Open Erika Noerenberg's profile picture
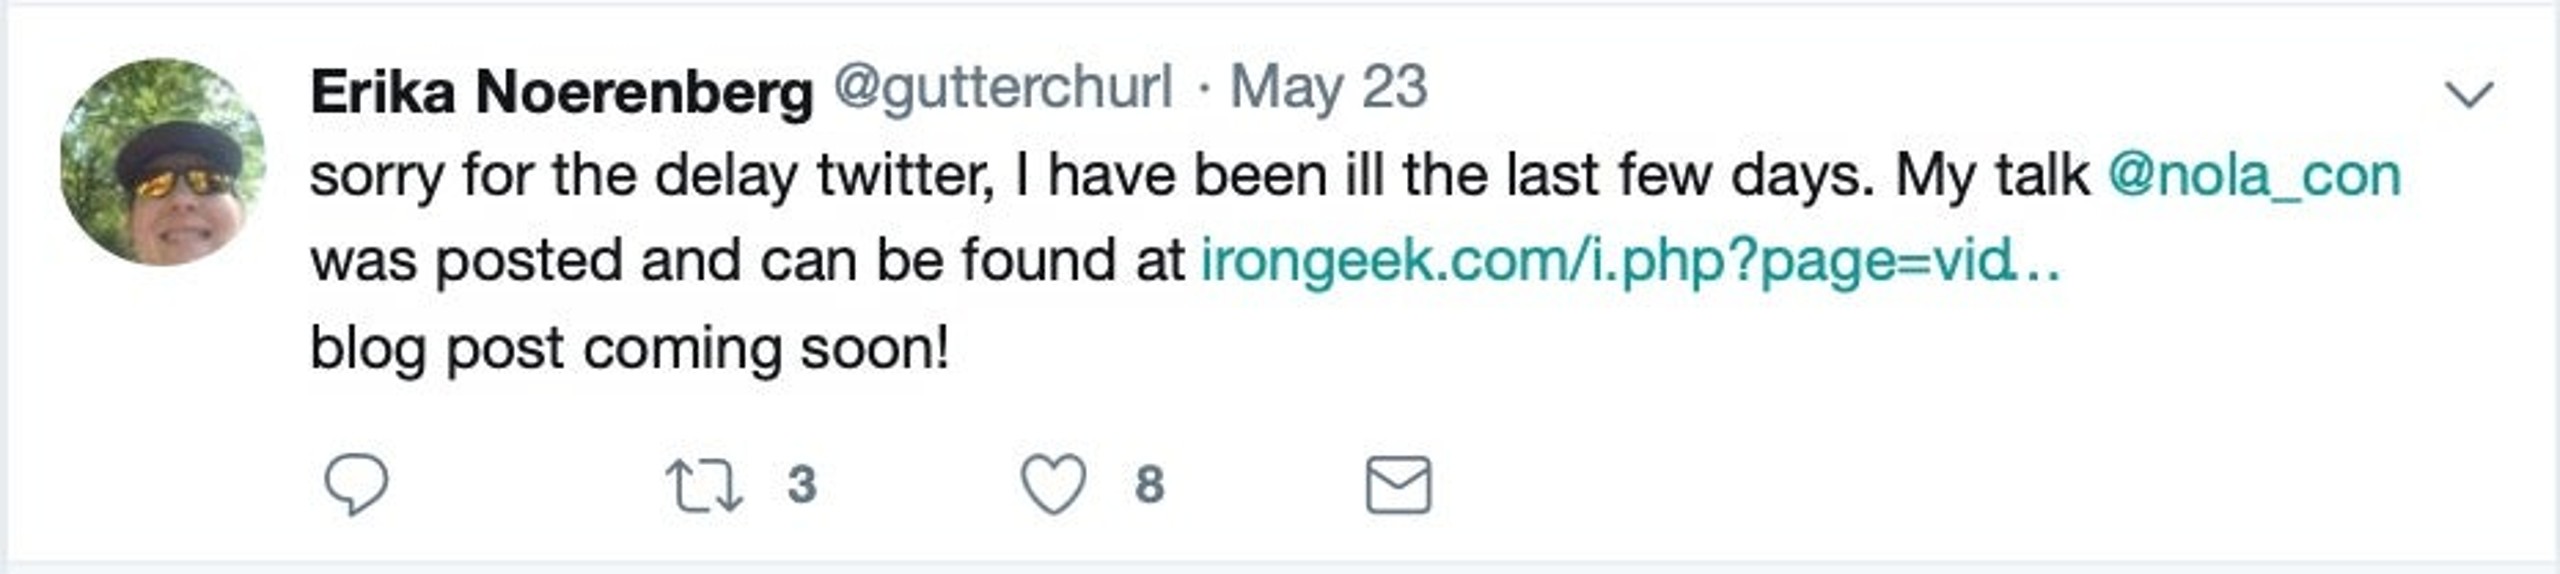 coord(163,162)
